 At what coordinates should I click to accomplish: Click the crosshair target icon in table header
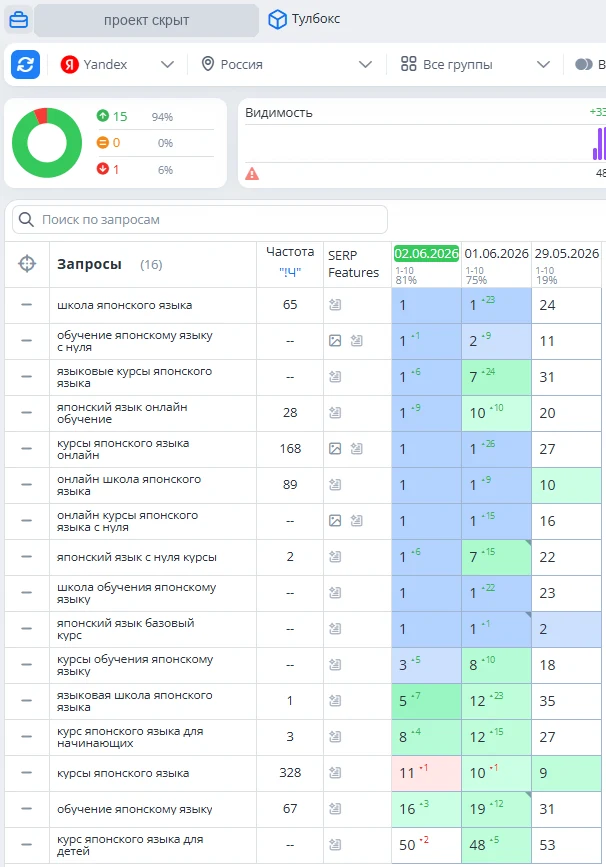(27, 264)
